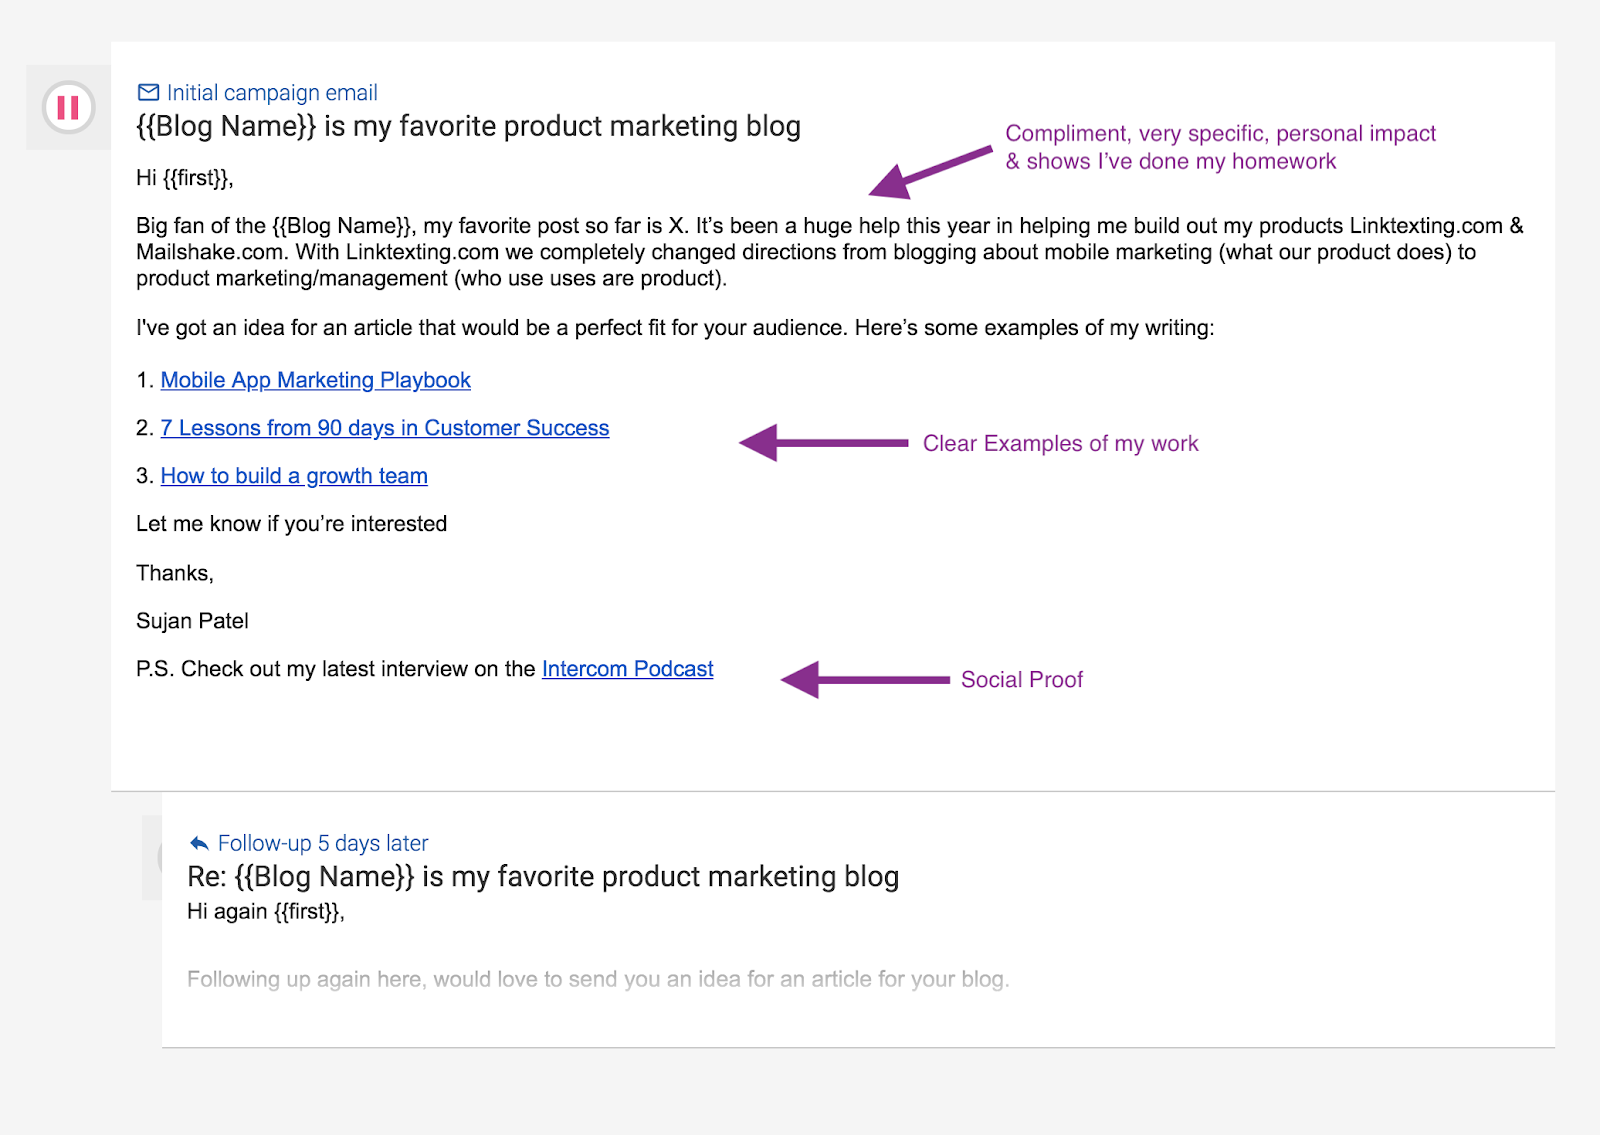
Task: Click the 'Hi again {{first}},' greeting
Action: coord(266,912)
